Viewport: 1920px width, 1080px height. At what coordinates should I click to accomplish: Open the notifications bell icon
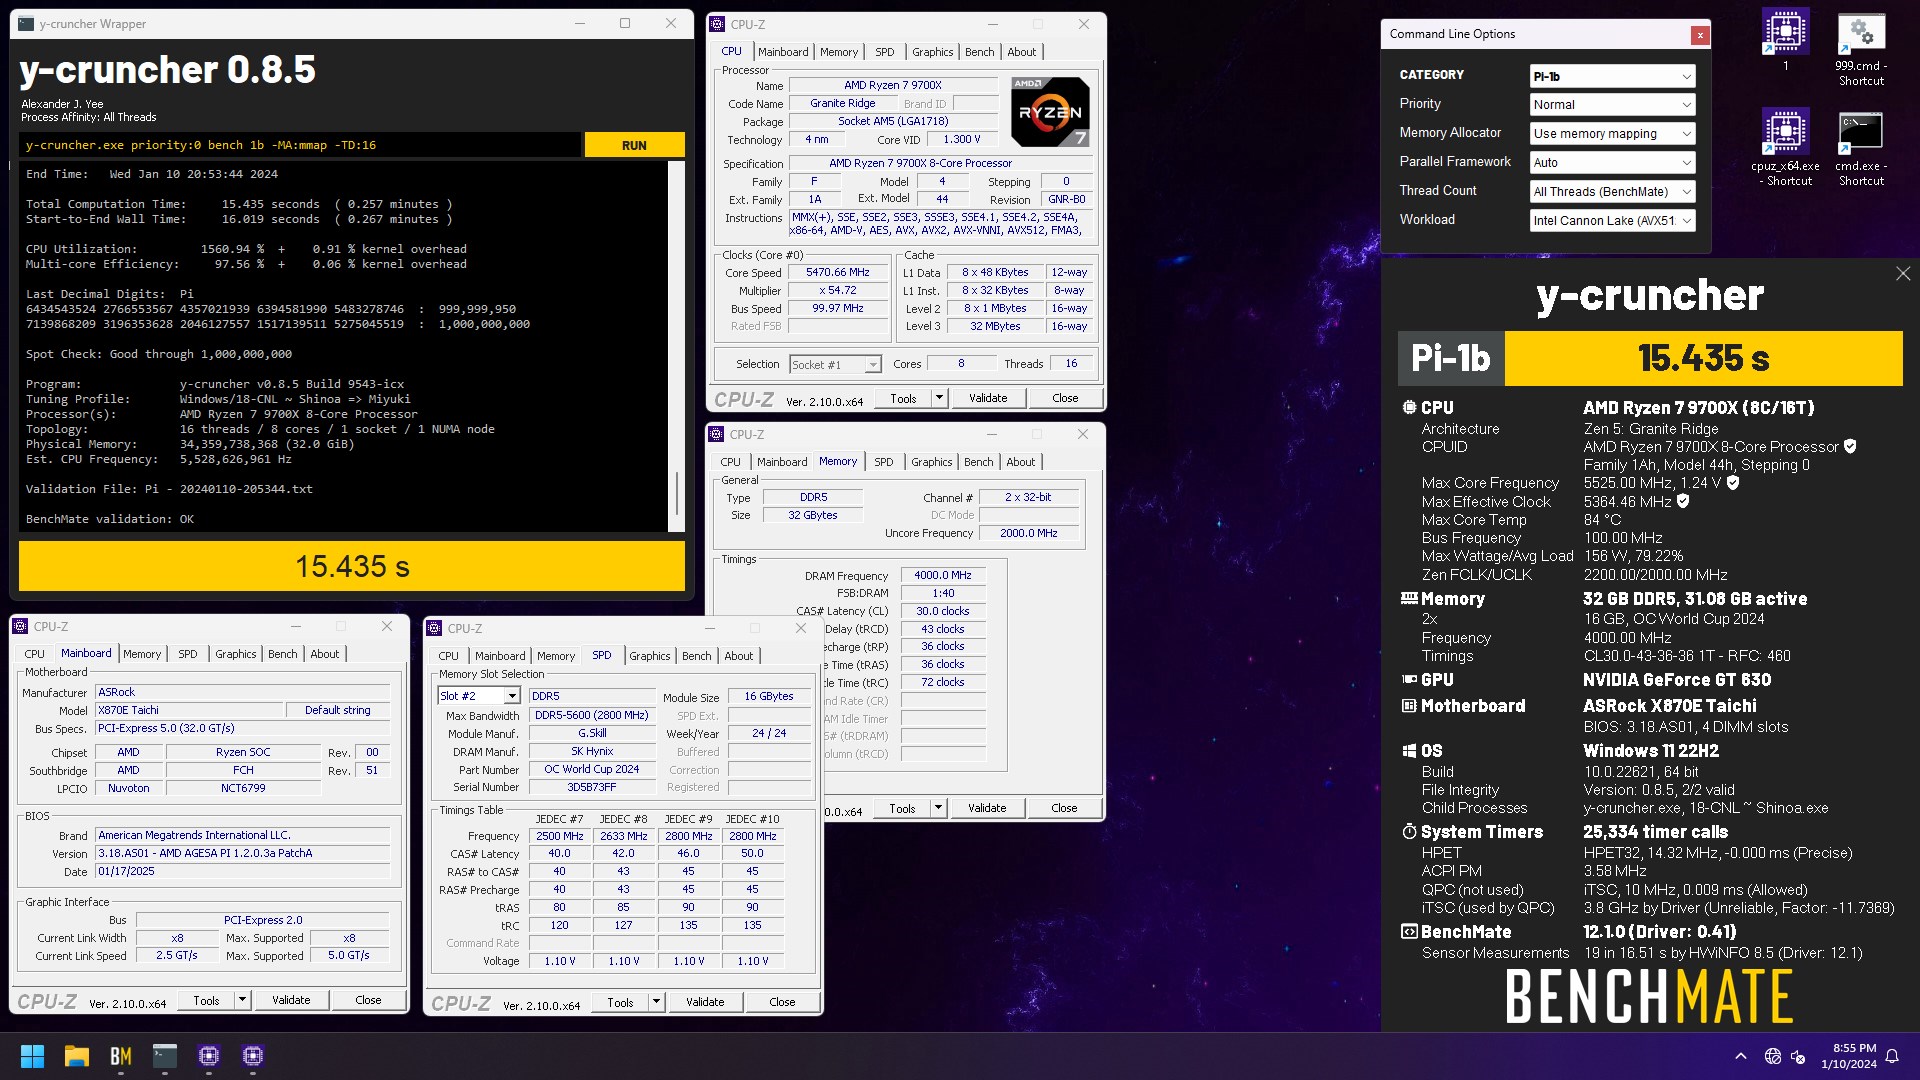pos(1892,1056)
